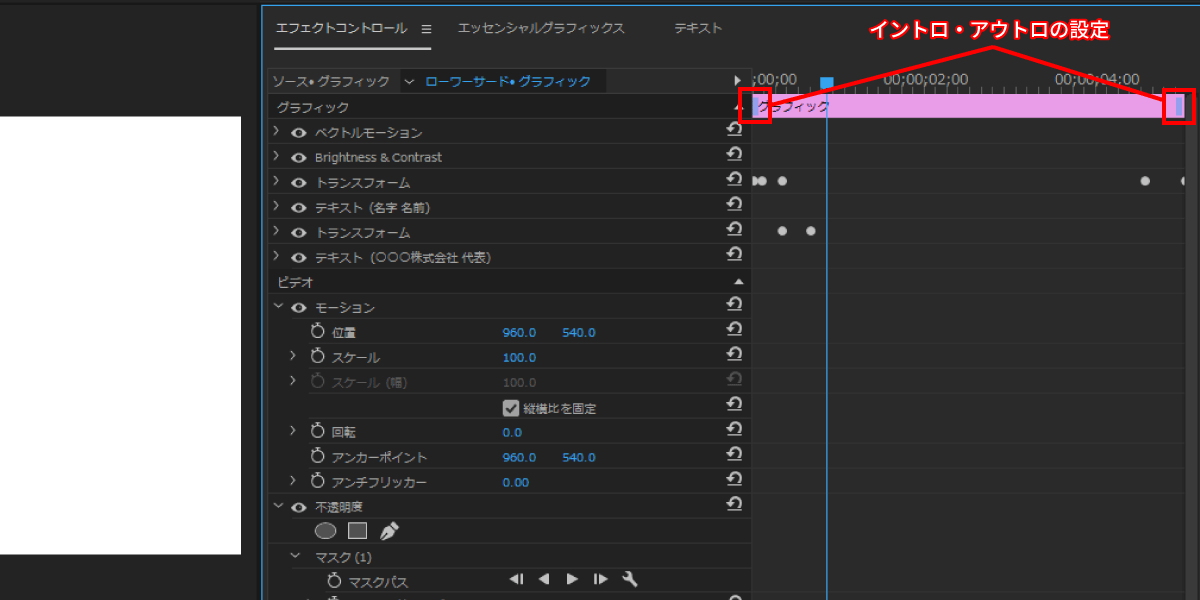The image size is (1200, 600).
Task: Open the dropdown arrow beside ソース• グラフィック
Action: tap(409, 81)
